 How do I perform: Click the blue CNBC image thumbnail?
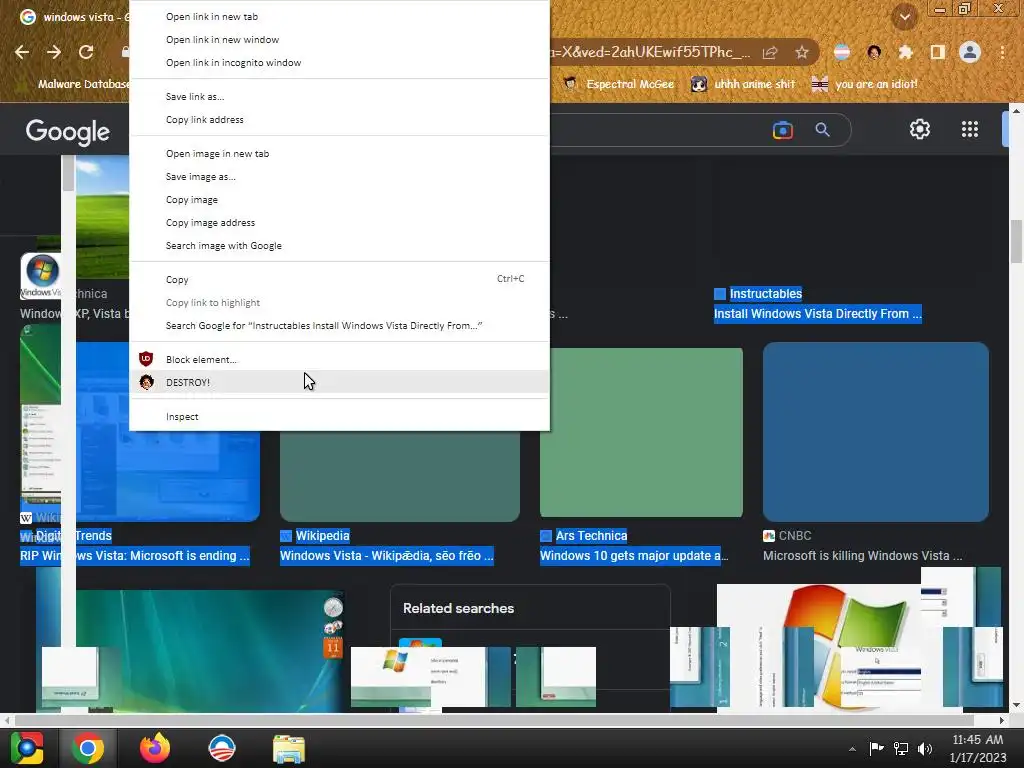[x=876, y=432]
